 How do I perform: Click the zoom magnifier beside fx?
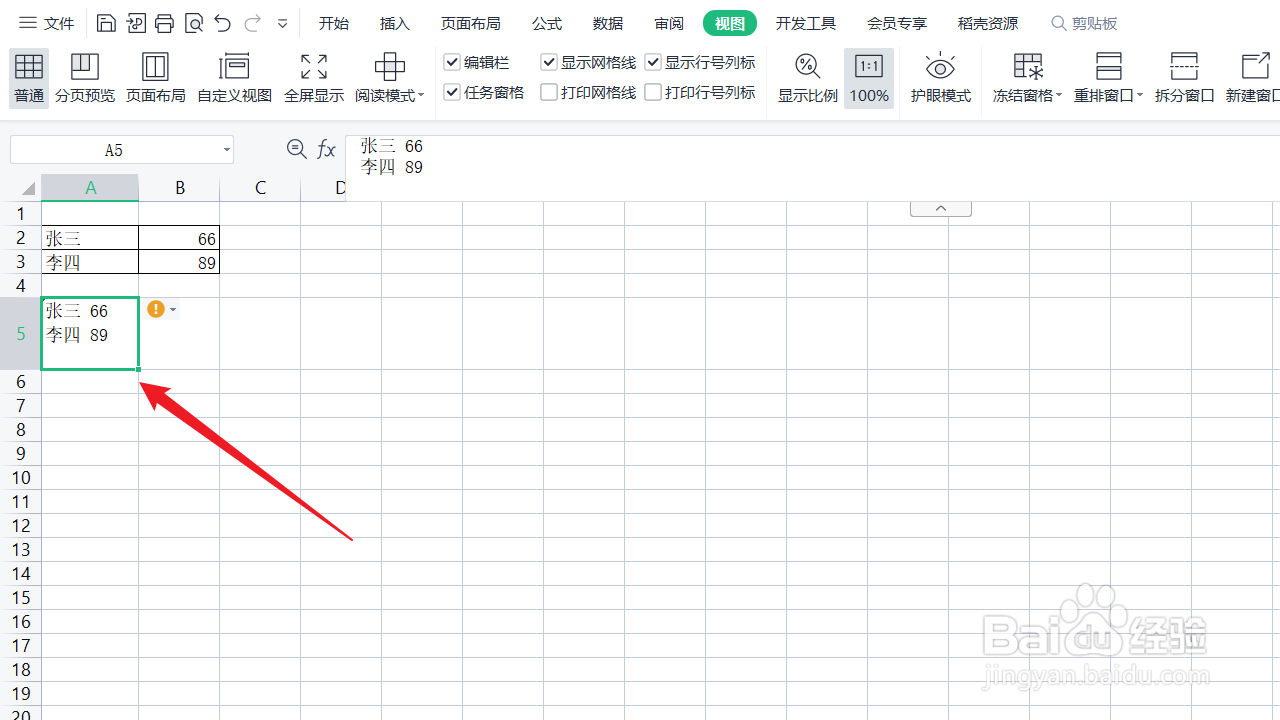click(296, 149)
